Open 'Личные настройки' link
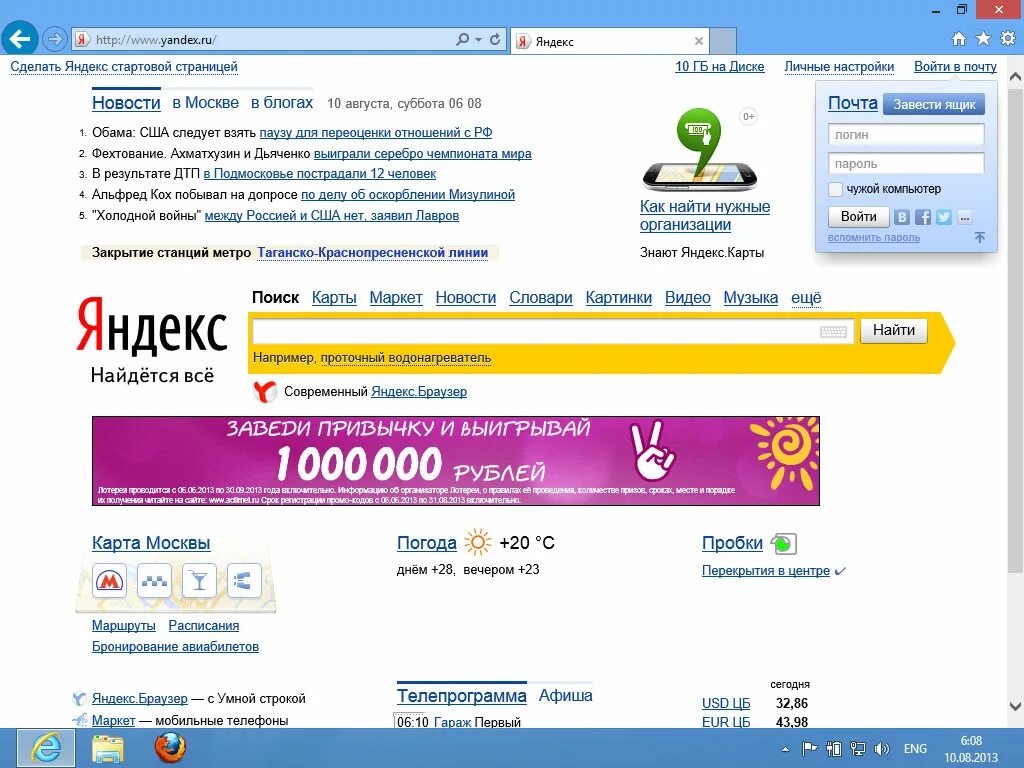Image resolution: width=1024 pixels, height=768 pixels. [x=839, y=67]
